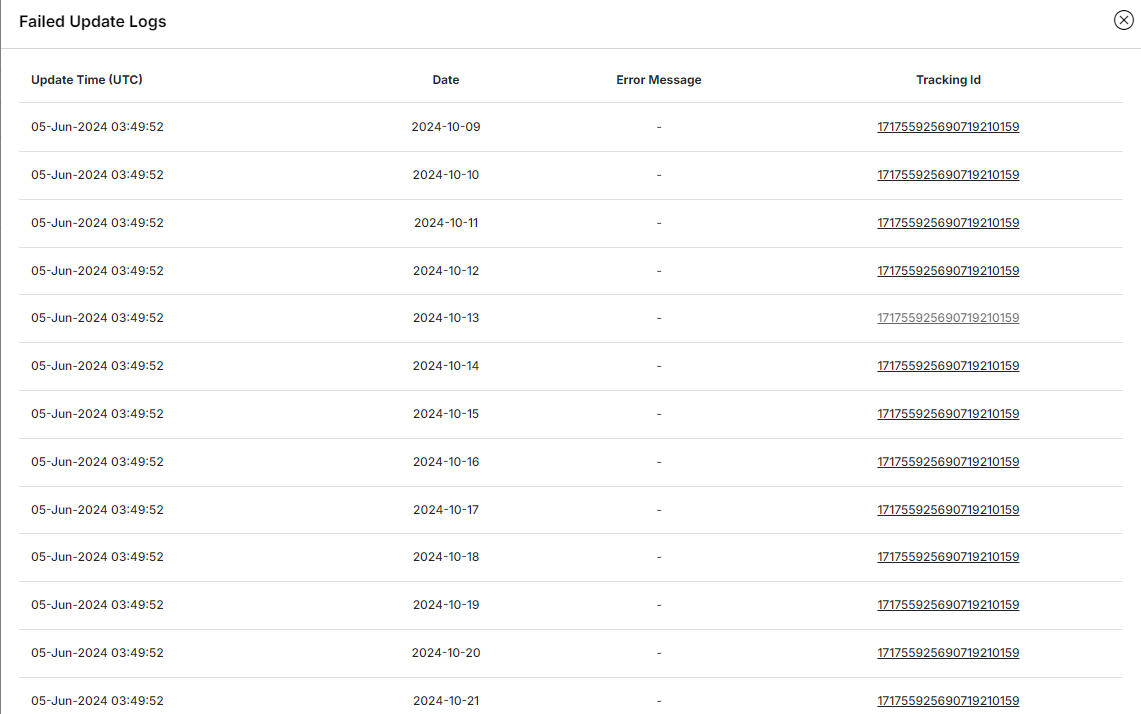Click the Tracking Id column header
This screenshot has width=1141, height=714.
(x=948, y=80)
